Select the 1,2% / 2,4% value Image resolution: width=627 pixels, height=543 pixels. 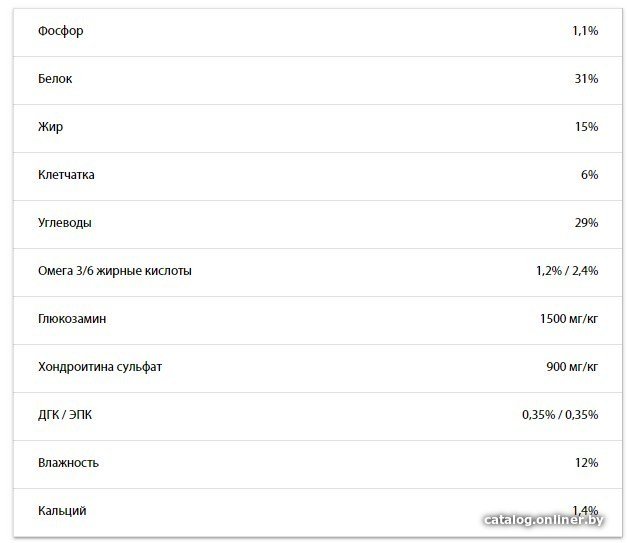567,271
